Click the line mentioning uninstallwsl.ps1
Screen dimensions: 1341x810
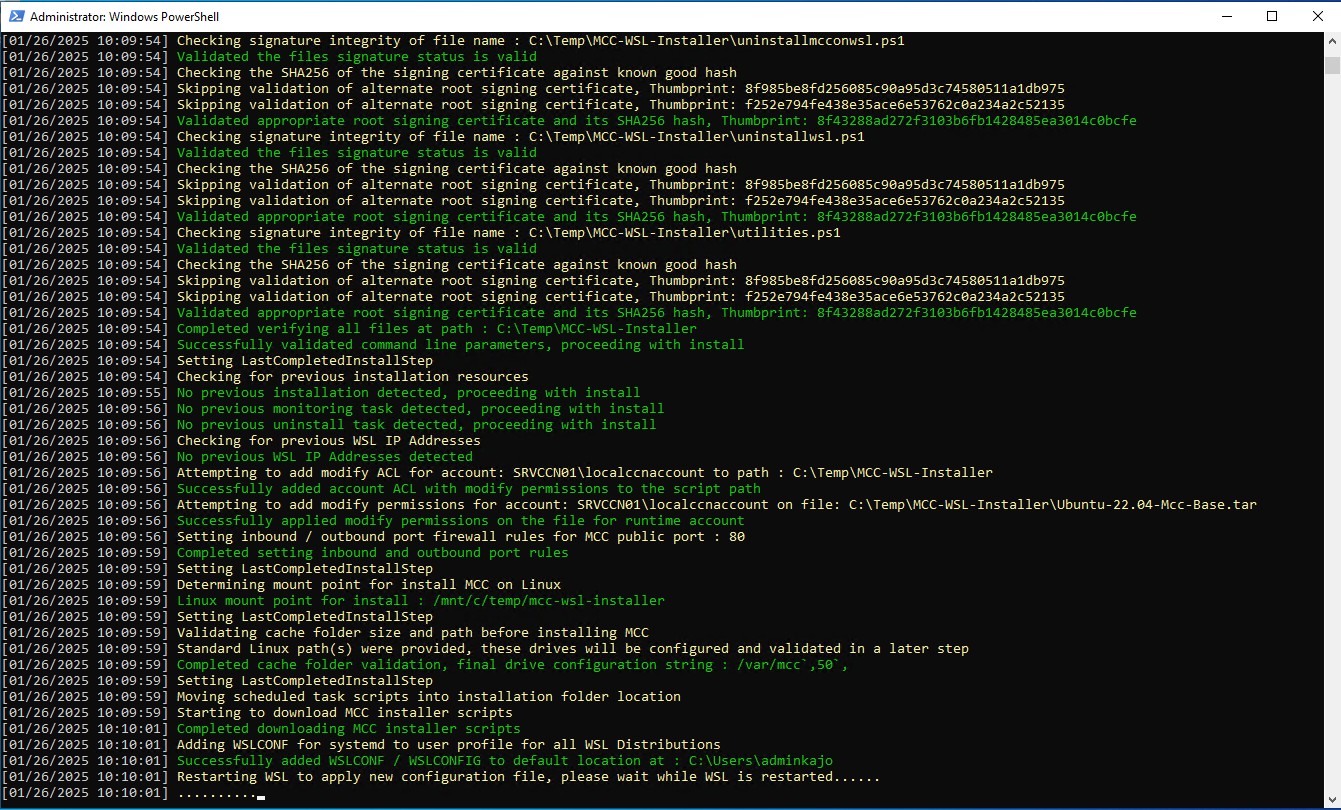point(433,137)
